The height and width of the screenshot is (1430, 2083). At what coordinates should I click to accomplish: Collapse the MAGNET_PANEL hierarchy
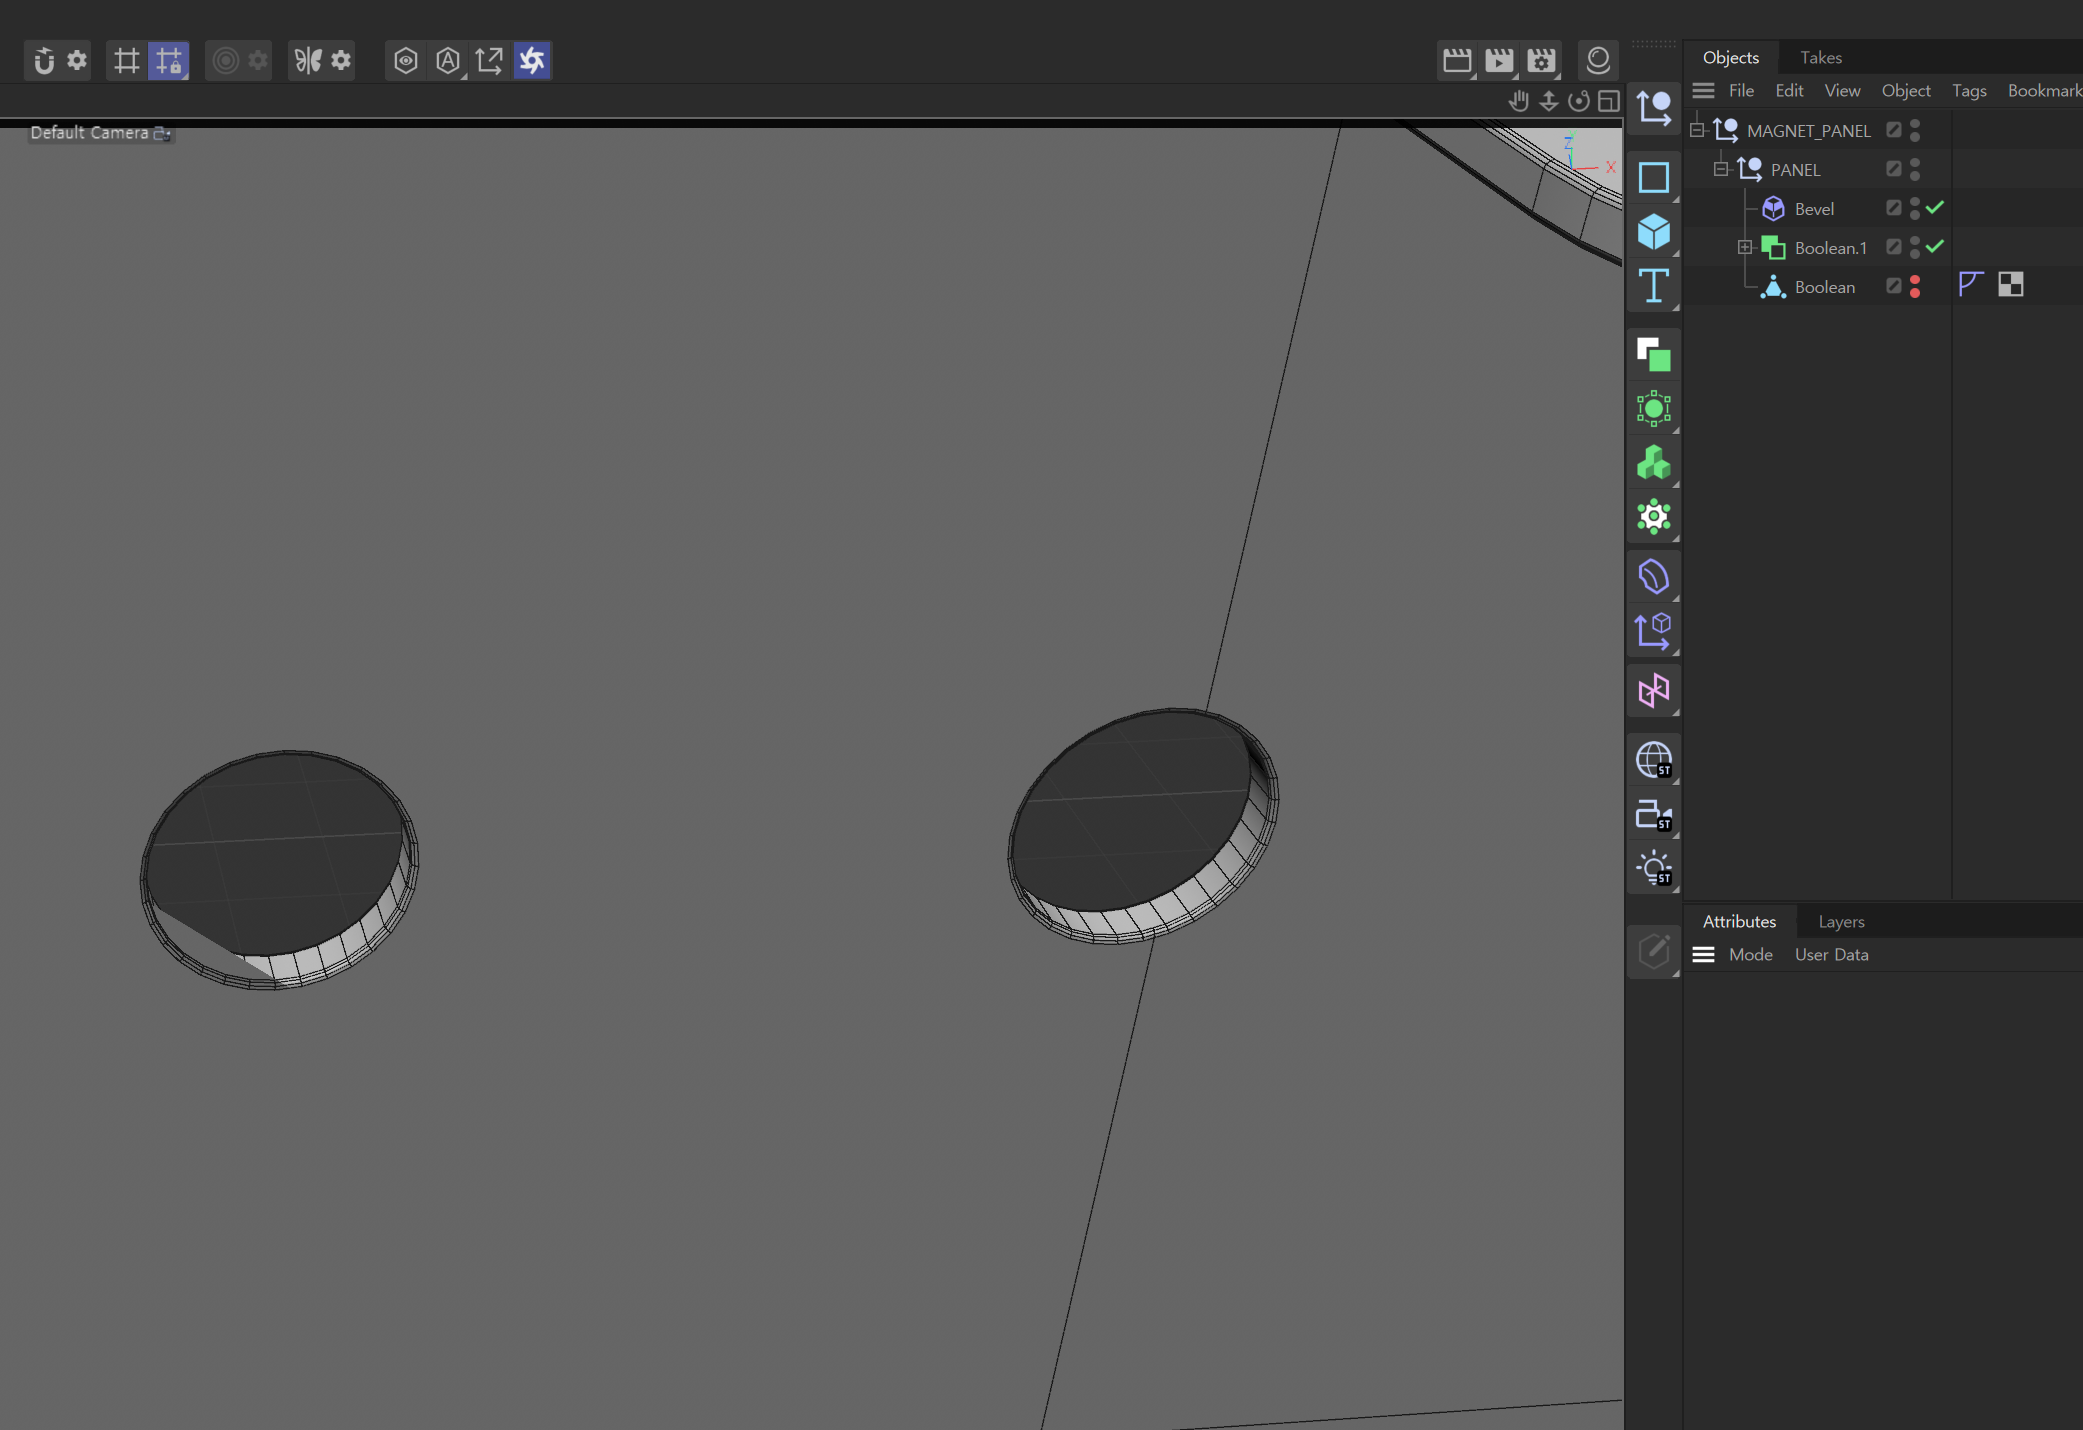click(1697, 131)
